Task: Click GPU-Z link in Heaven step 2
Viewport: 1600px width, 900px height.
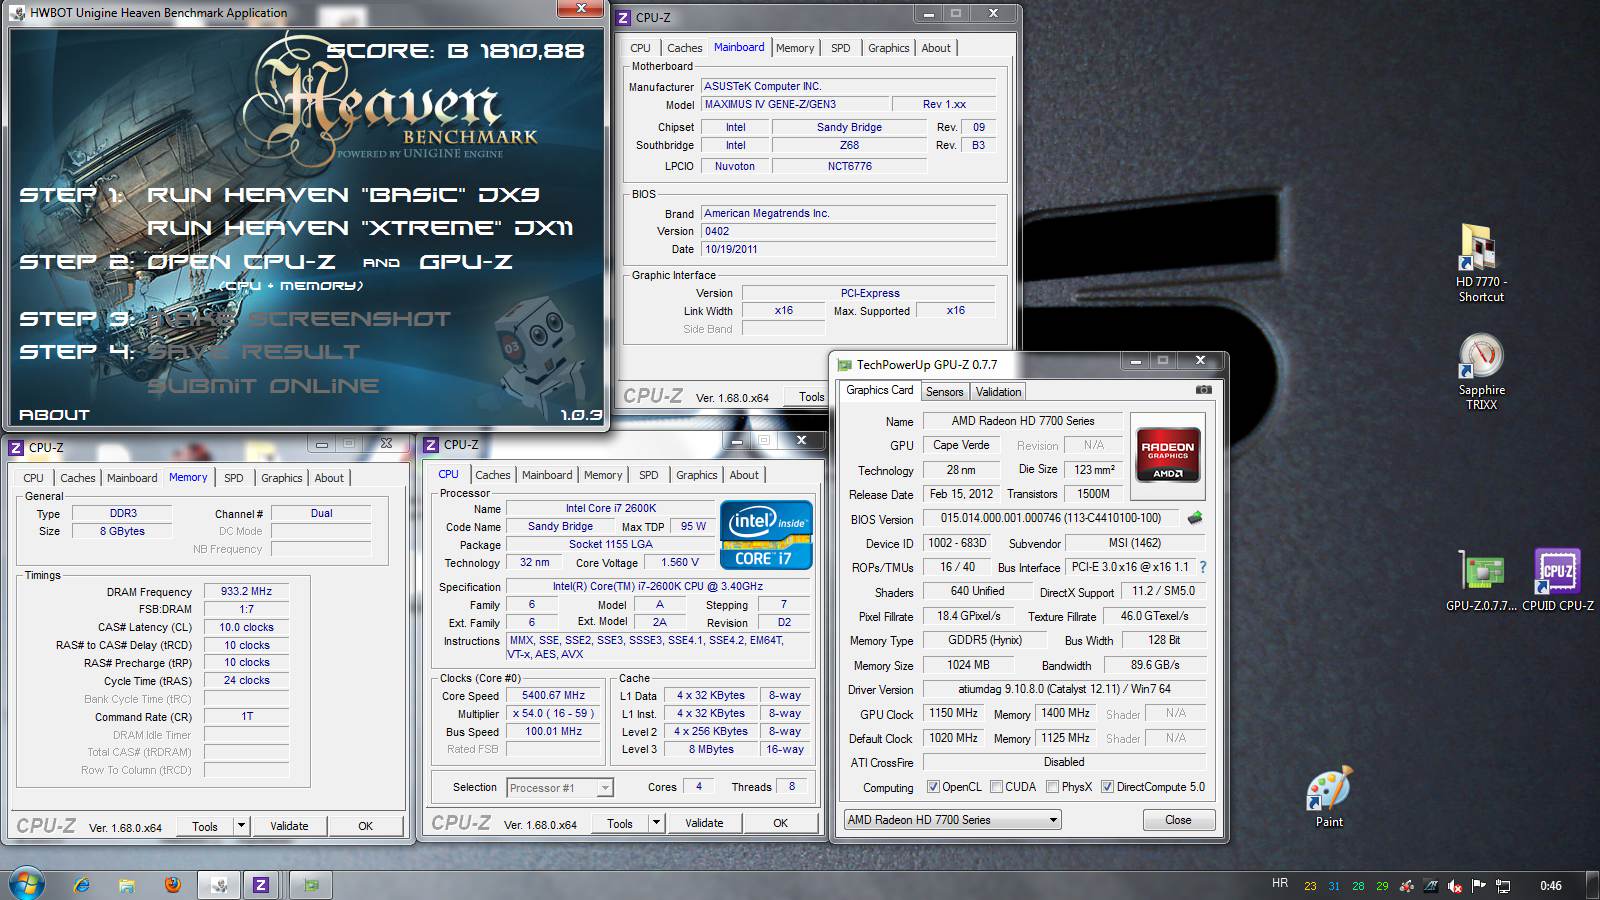Action: [466, 262]
